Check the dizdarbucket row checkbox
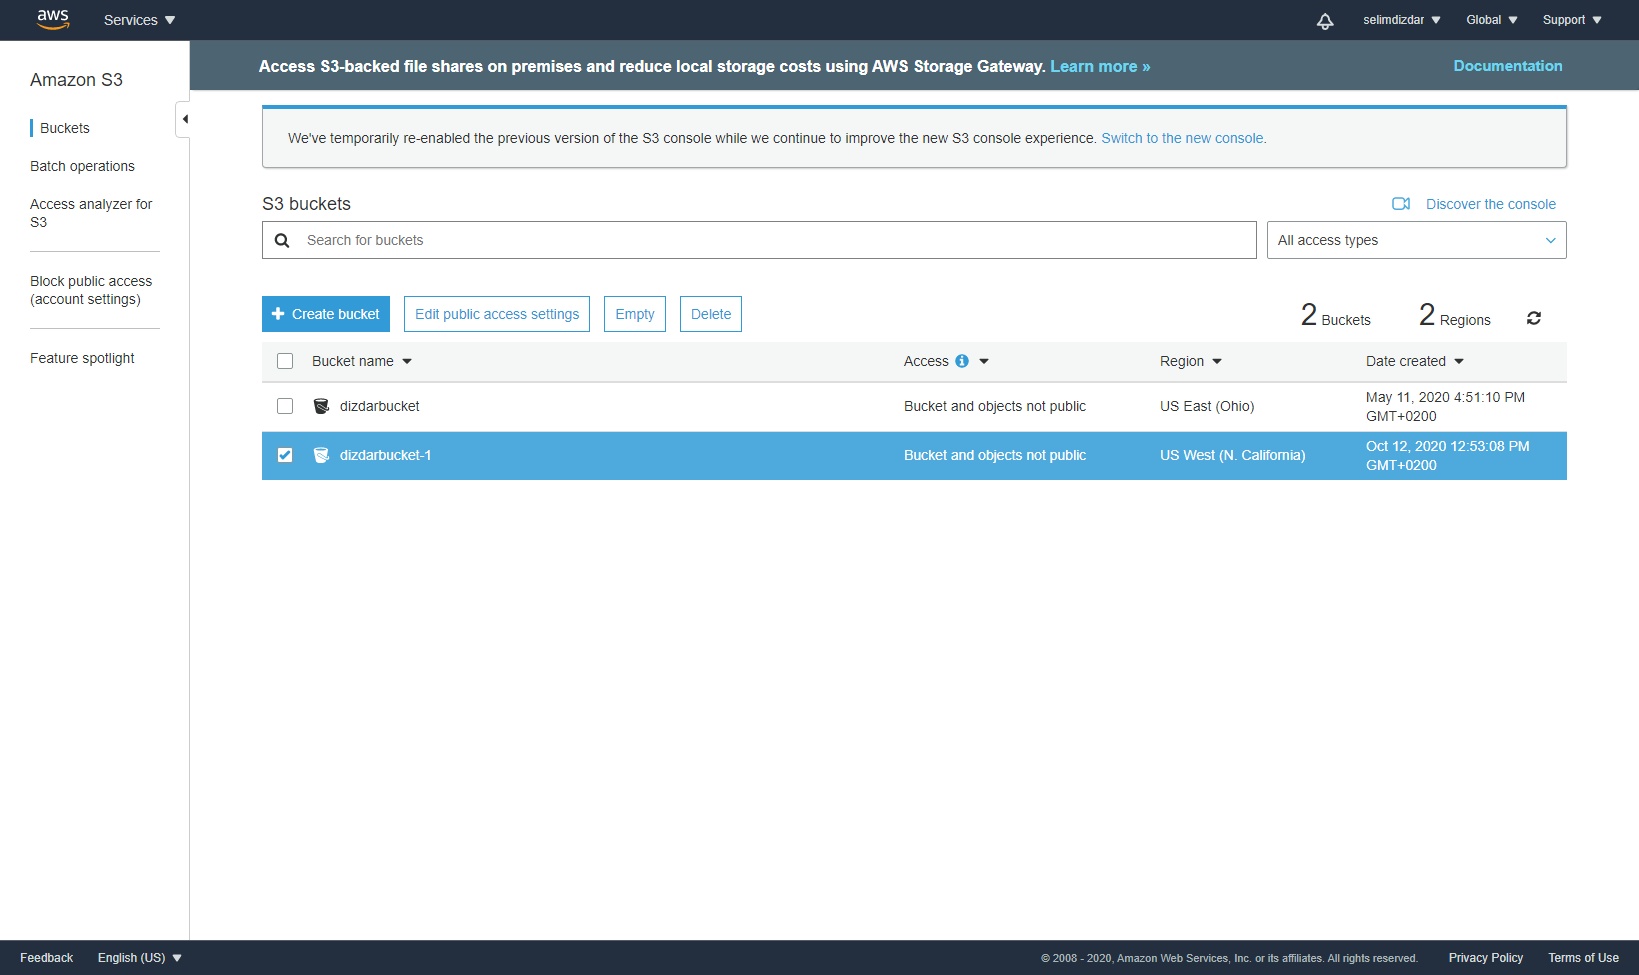The height and width of the screenshot is (975, 1639). point(285,406)
